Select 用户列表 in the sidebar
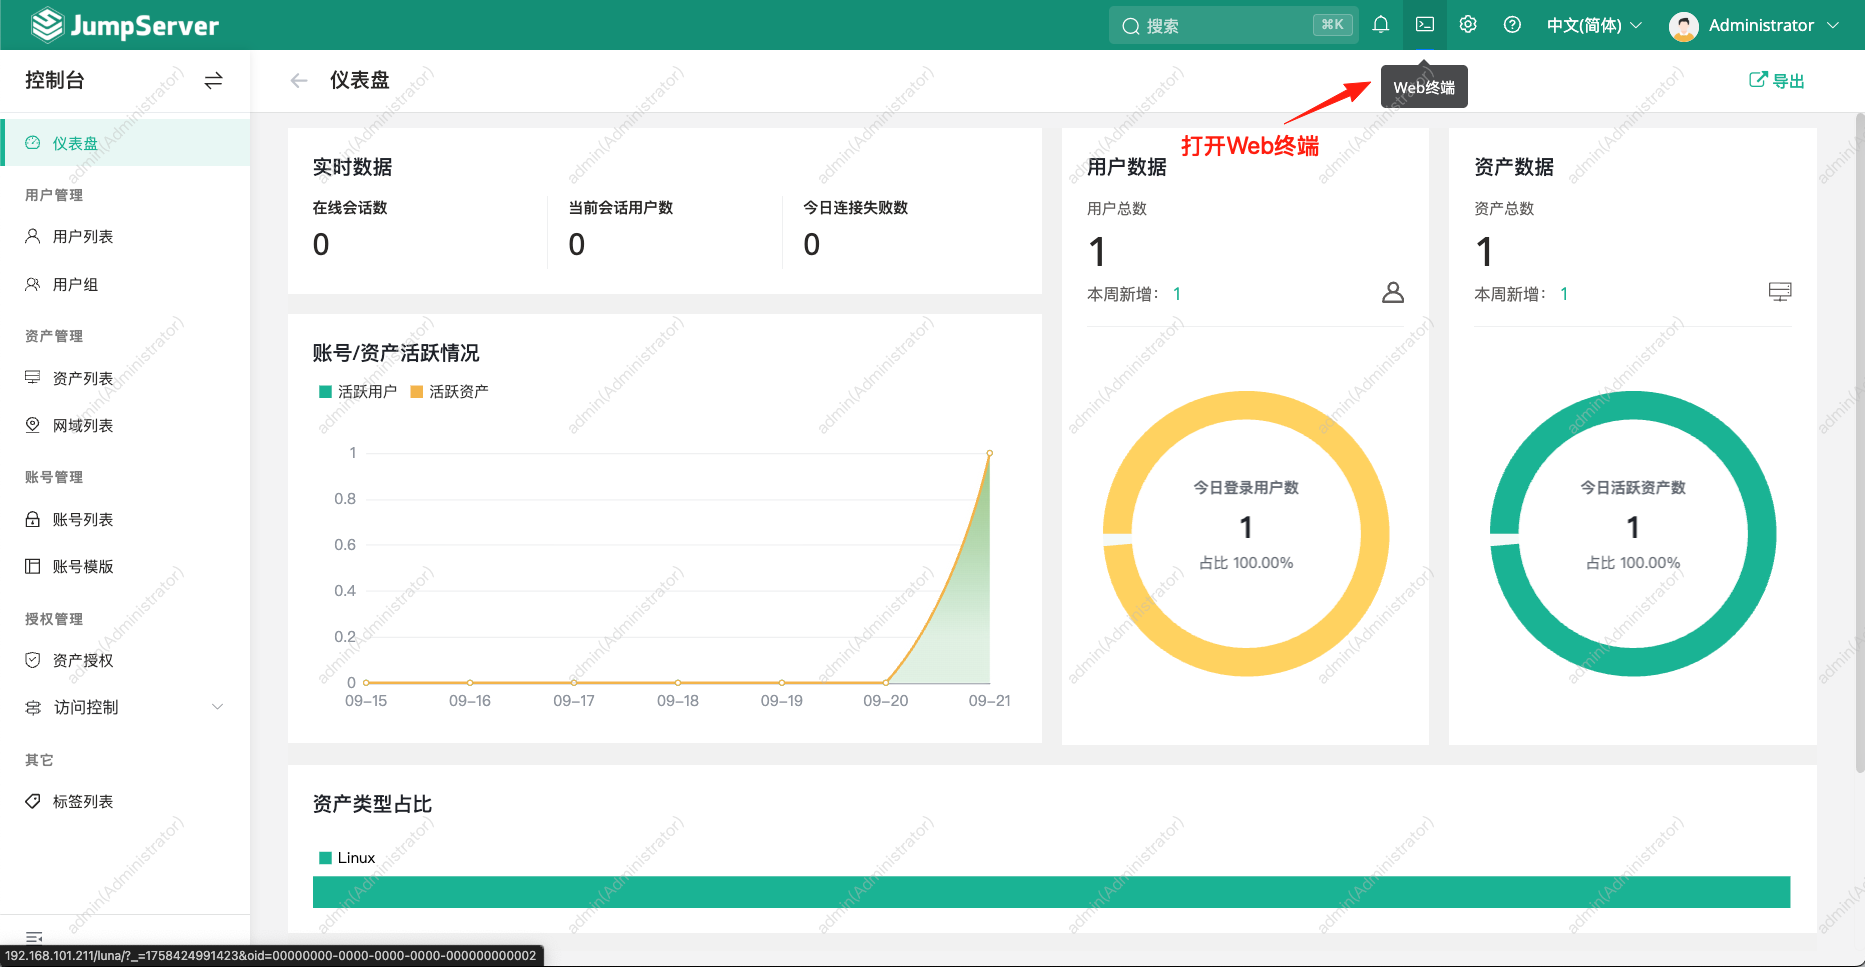The height and width of the screenshot is (967, 1865). [x=85, y=236]
